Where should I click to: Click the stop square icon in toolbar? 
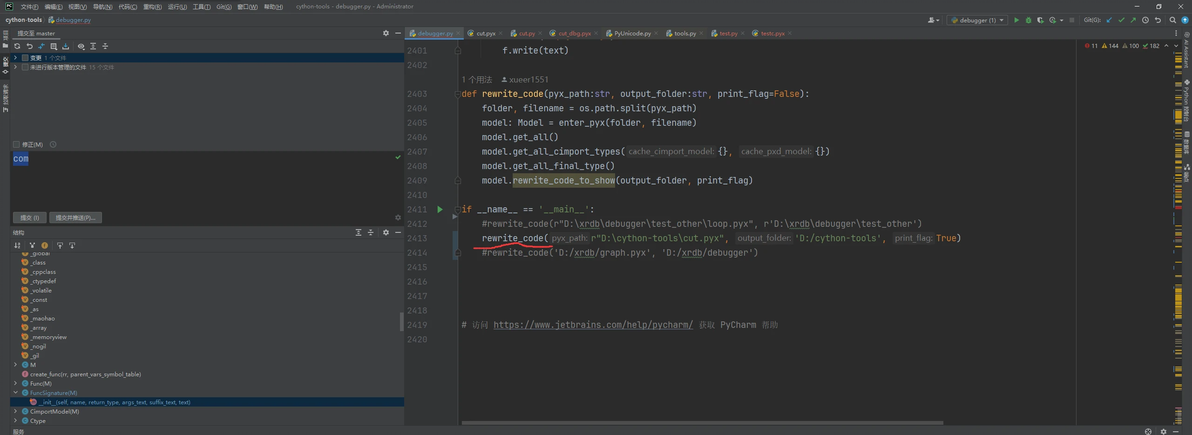(x=1071, y=20)
